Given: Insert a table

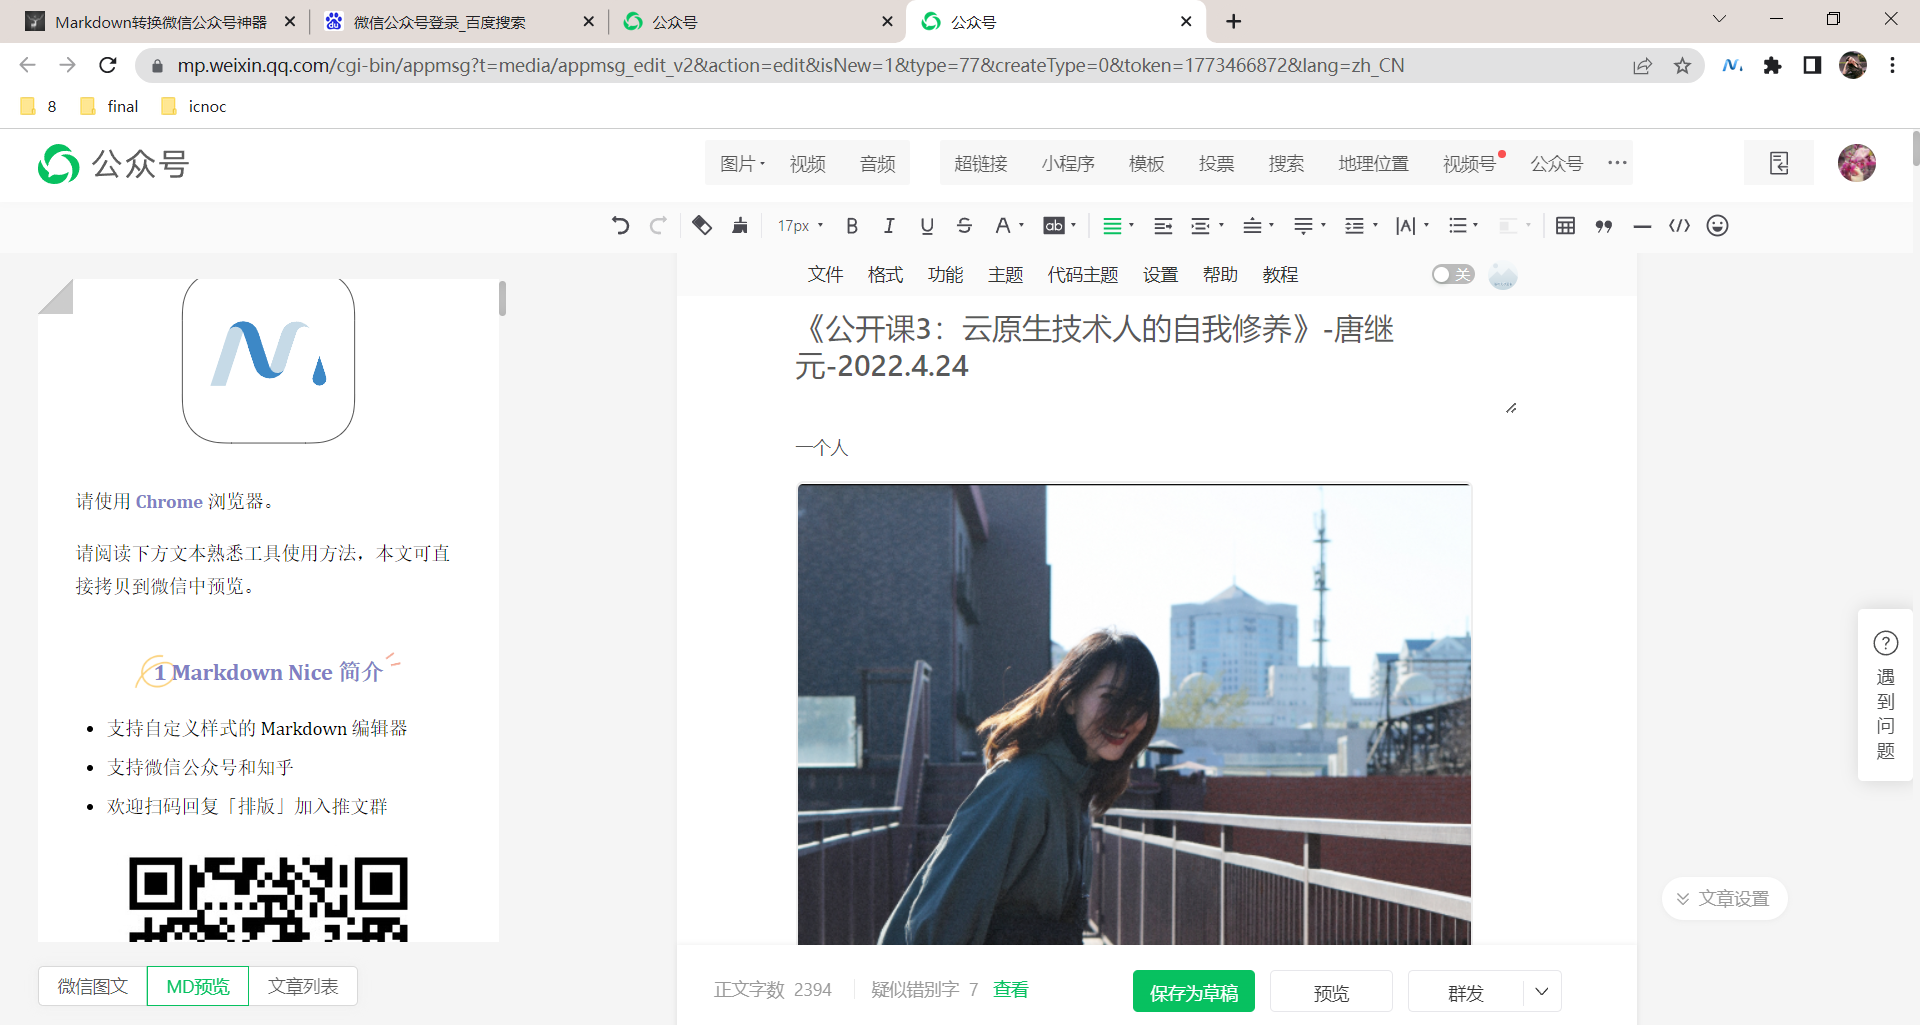Looking at the screenshot, I should (x=1566, y=226).
